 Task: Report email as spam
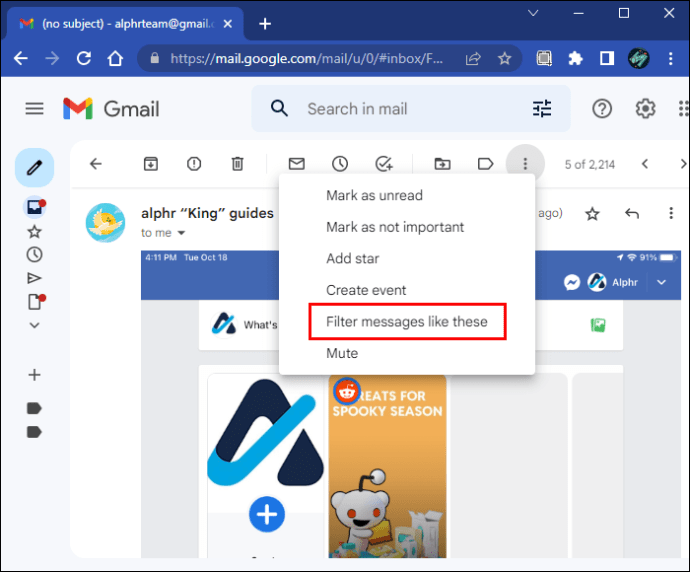194,164
